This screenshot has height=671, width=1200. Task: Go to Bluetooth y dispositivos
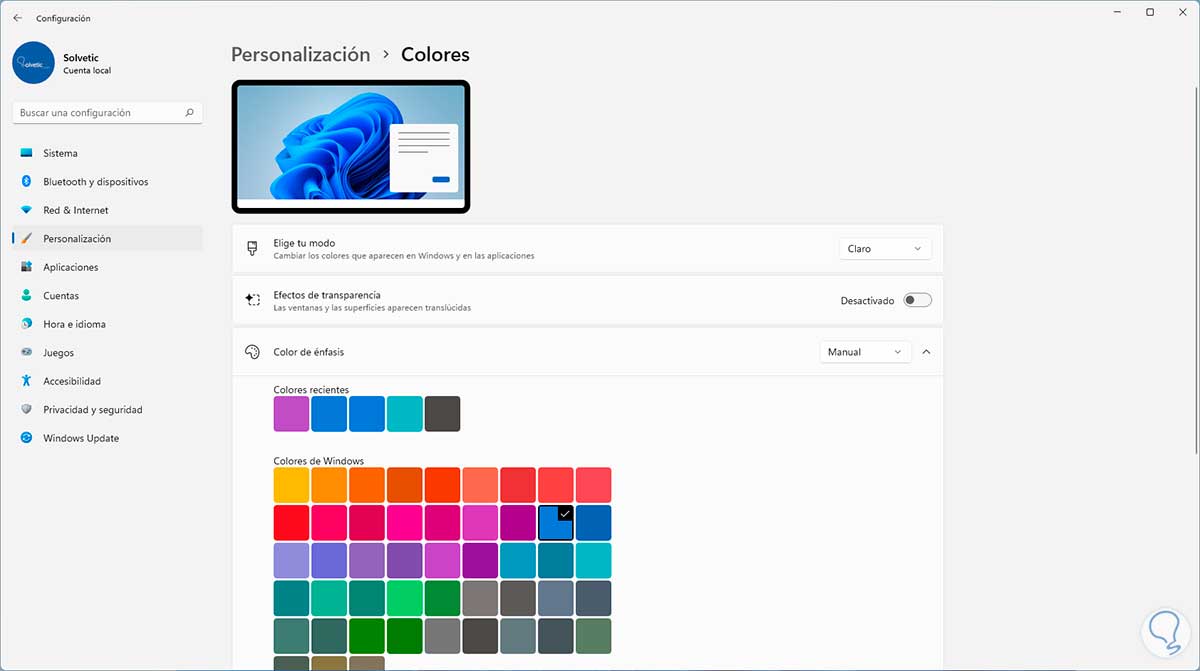tap(107, 182)
